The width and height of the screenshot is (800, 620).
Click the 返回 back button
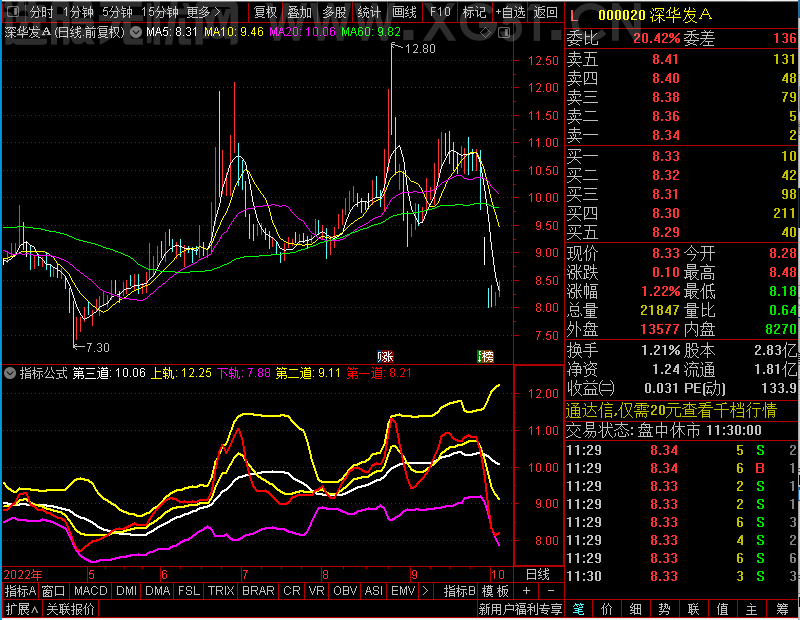point(545,12)
